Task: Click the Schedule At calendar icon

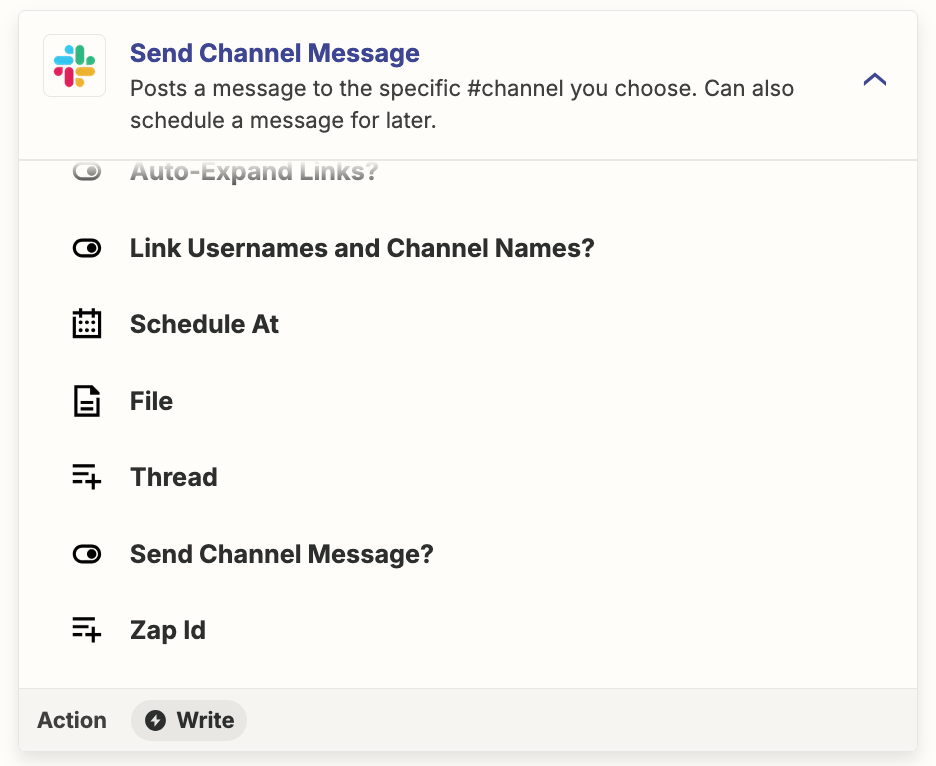Action: 87,324
